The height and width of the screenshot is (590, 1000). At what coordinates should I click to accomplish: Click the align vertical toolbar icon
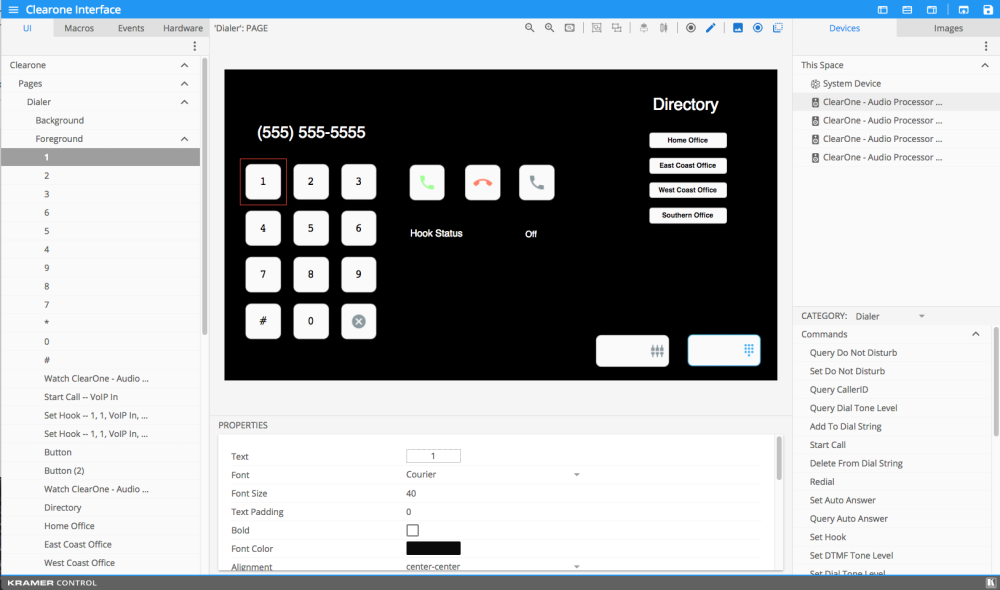(x=643, y=28)
